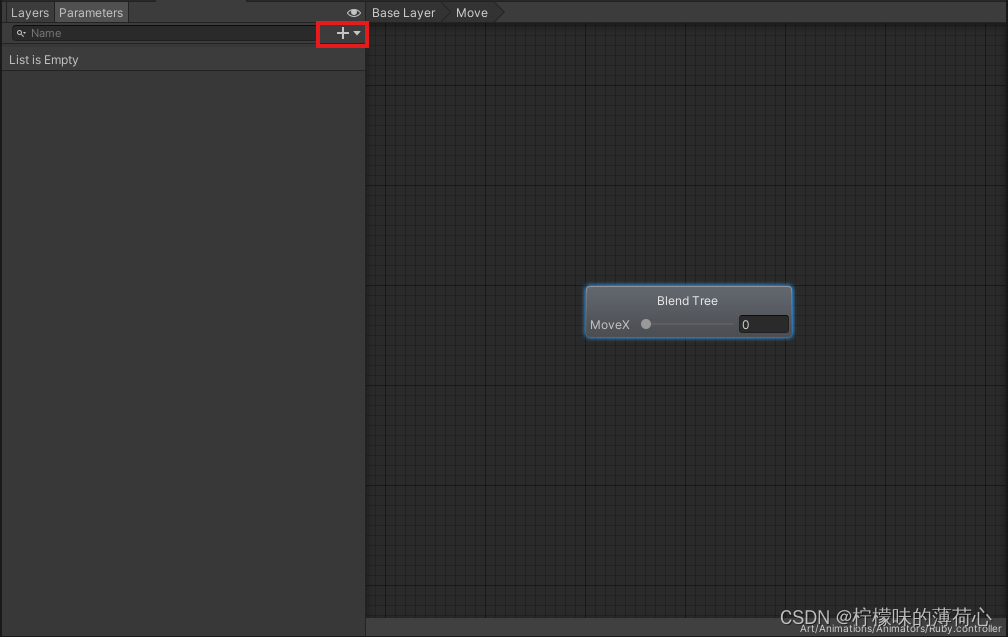The image size is (1008, 637).
Task: Click Base Layer in the breadcrumb bar
Action: (x=403, y=12)
